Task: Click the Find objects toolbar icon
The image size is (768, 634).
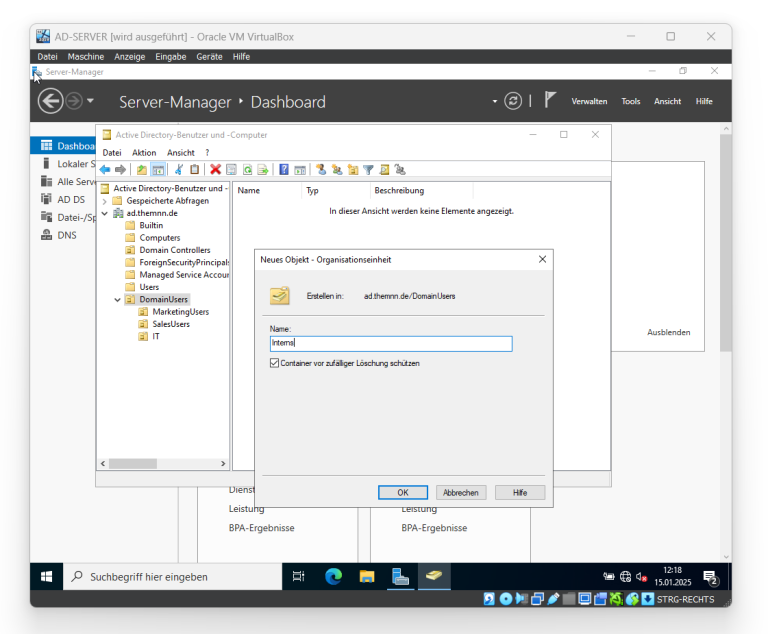Action: (384, 170)
